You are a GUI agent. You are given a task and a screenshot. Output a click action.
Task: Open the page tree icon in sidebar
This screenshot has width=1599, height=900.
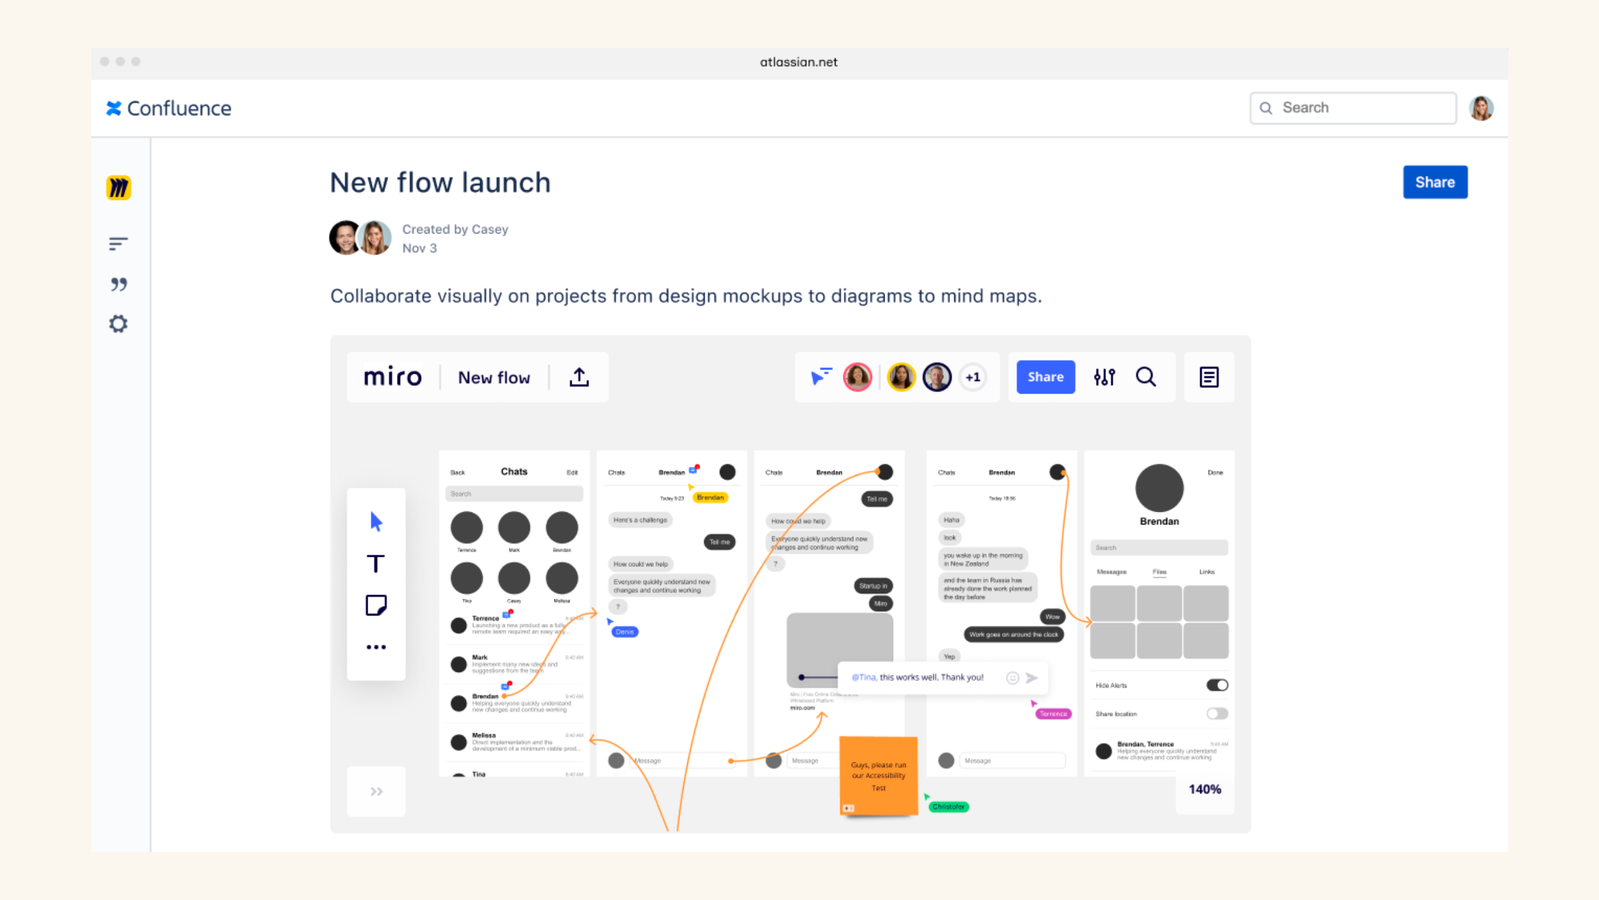pyautogui.click(x=118, y=244)
